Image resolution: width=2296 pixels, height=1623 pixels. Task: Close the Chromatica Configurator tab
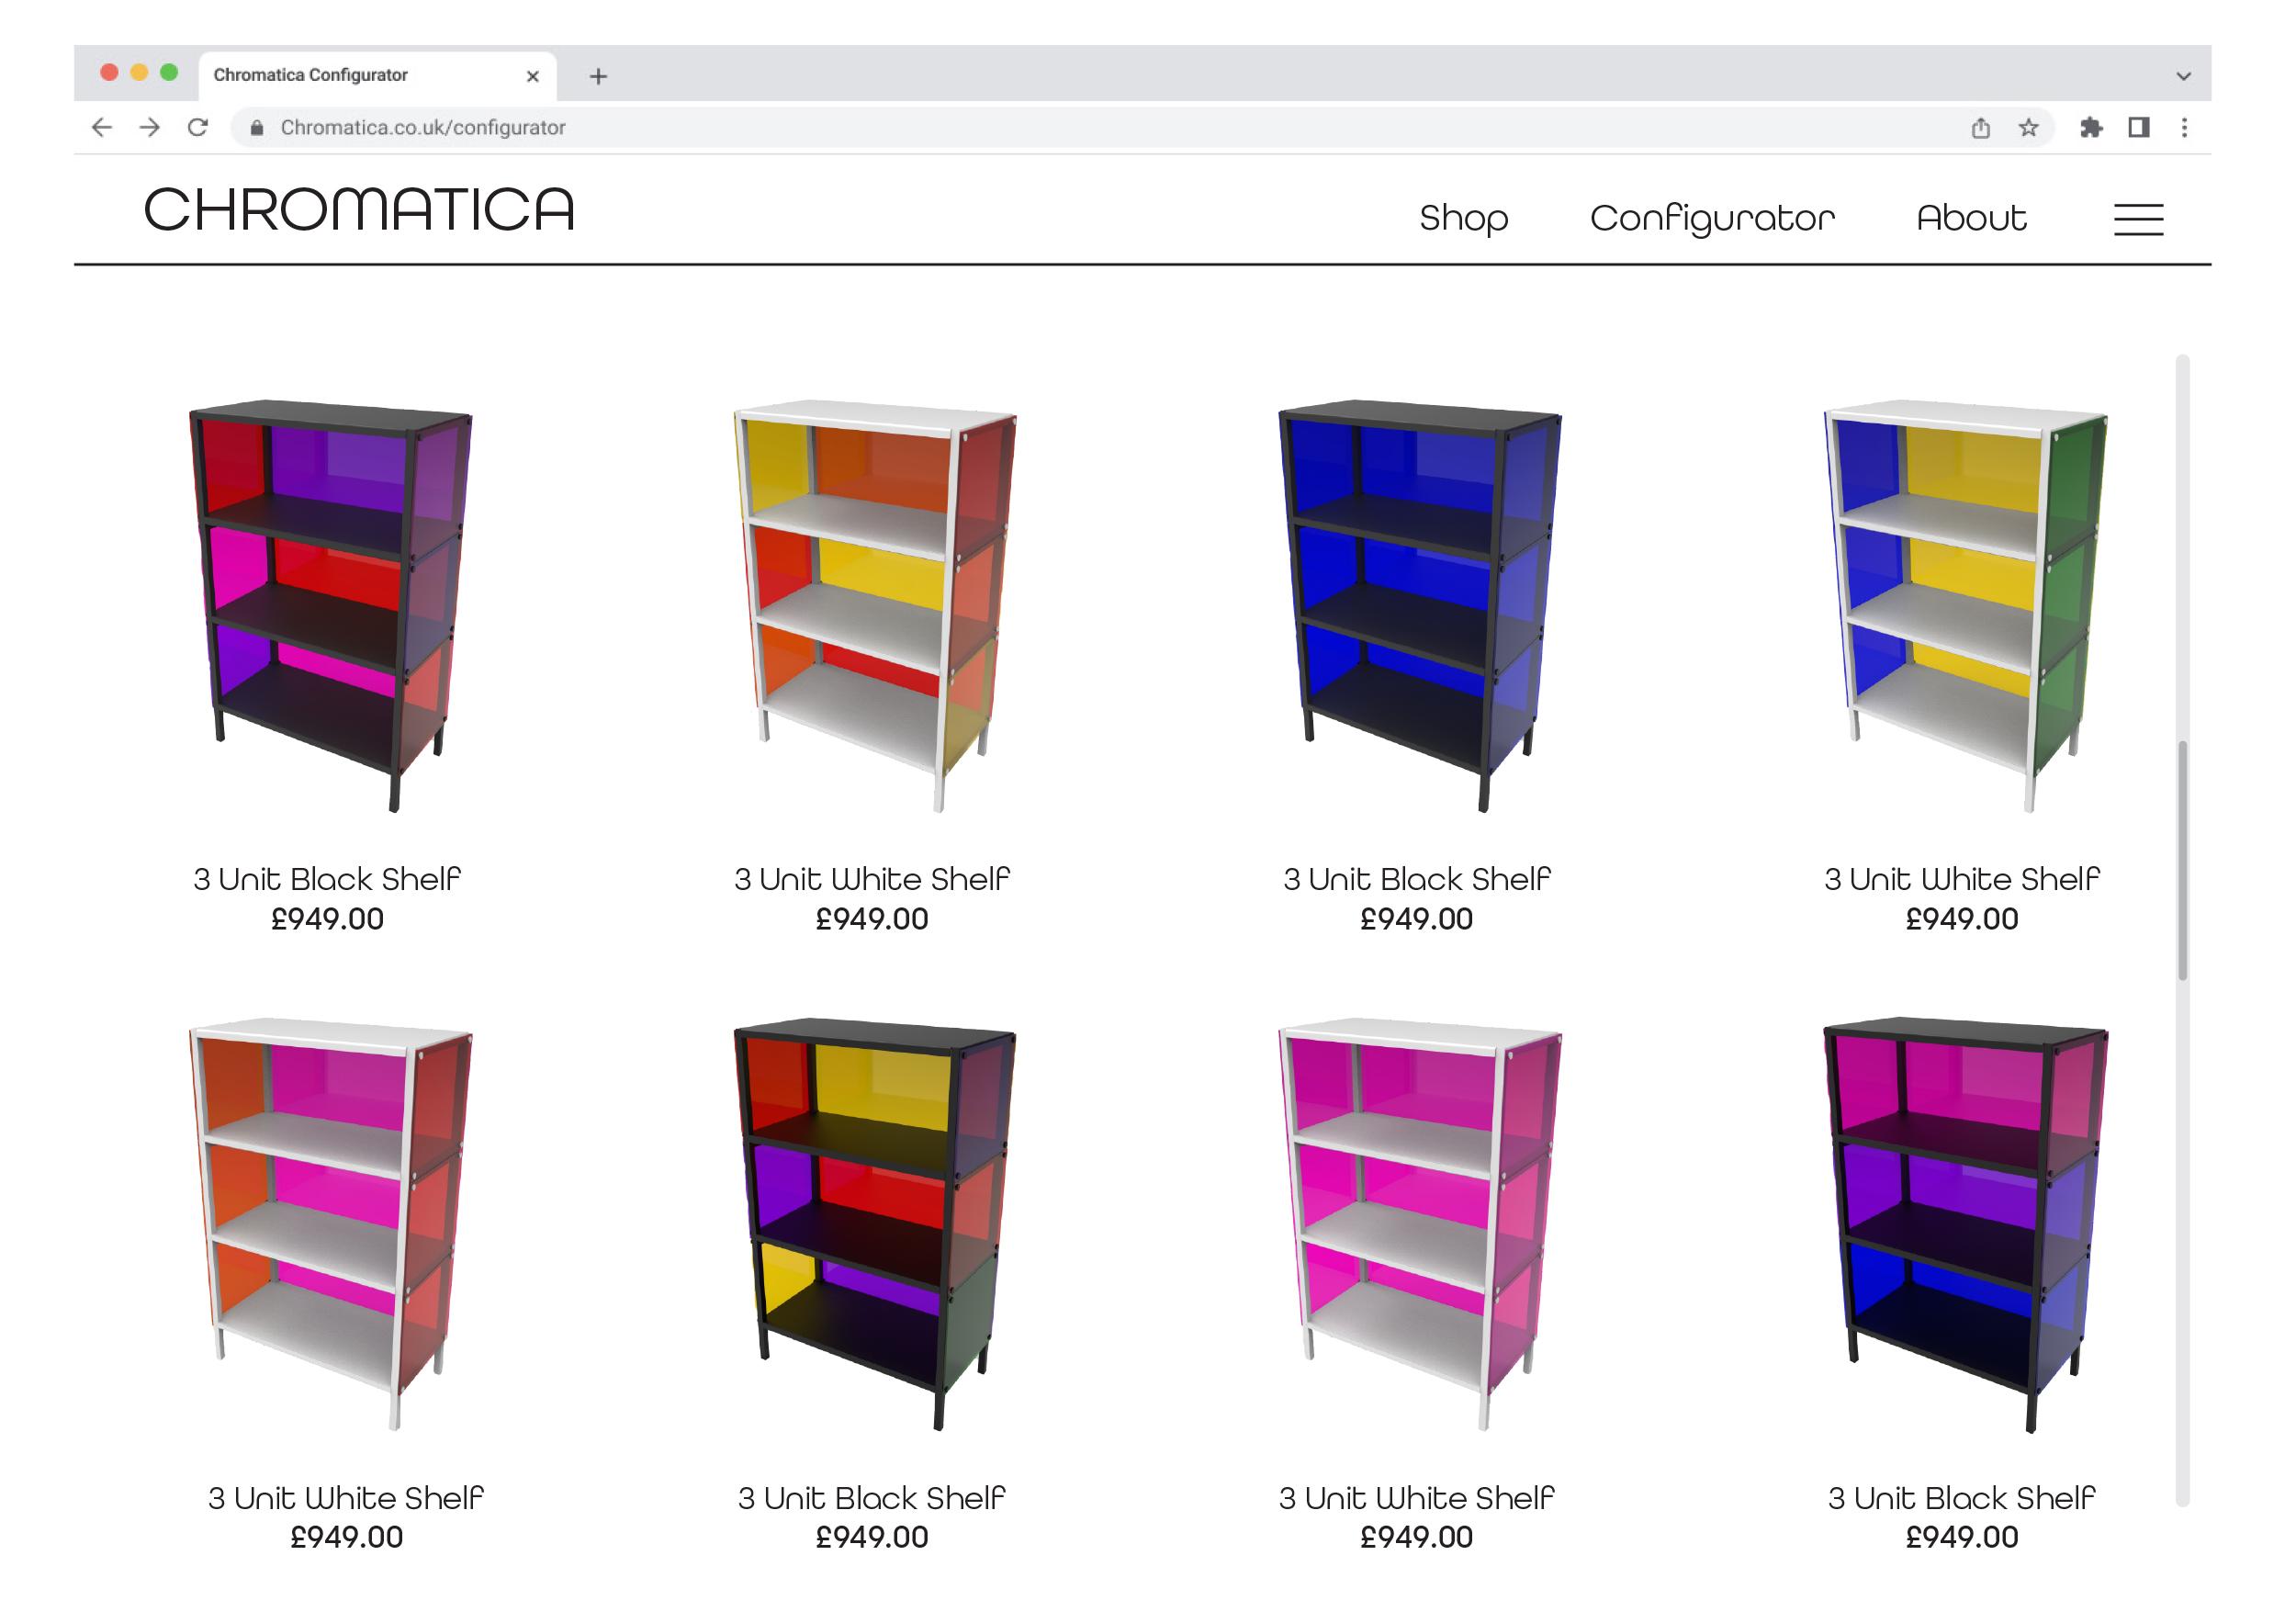click(x=533, y=76)
